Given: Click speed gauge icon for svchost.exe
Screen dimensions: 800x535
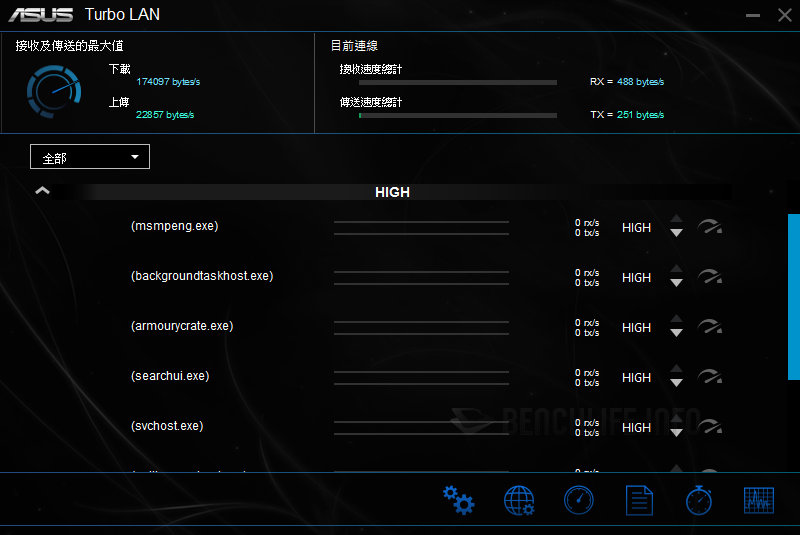Looking at the screenshot, I should click(710, 426).
